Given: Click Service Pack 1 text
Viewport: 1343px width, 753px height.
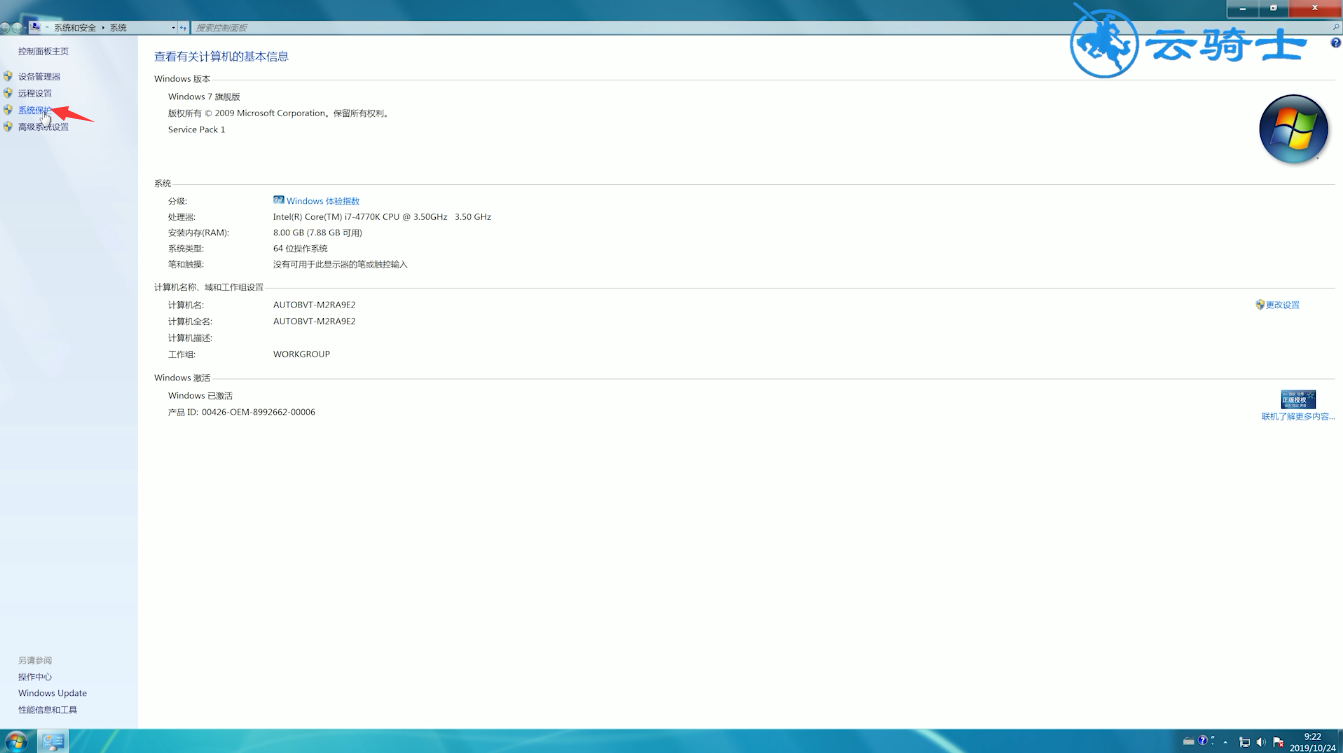Looking at the screenshot, I should (196, 130).
